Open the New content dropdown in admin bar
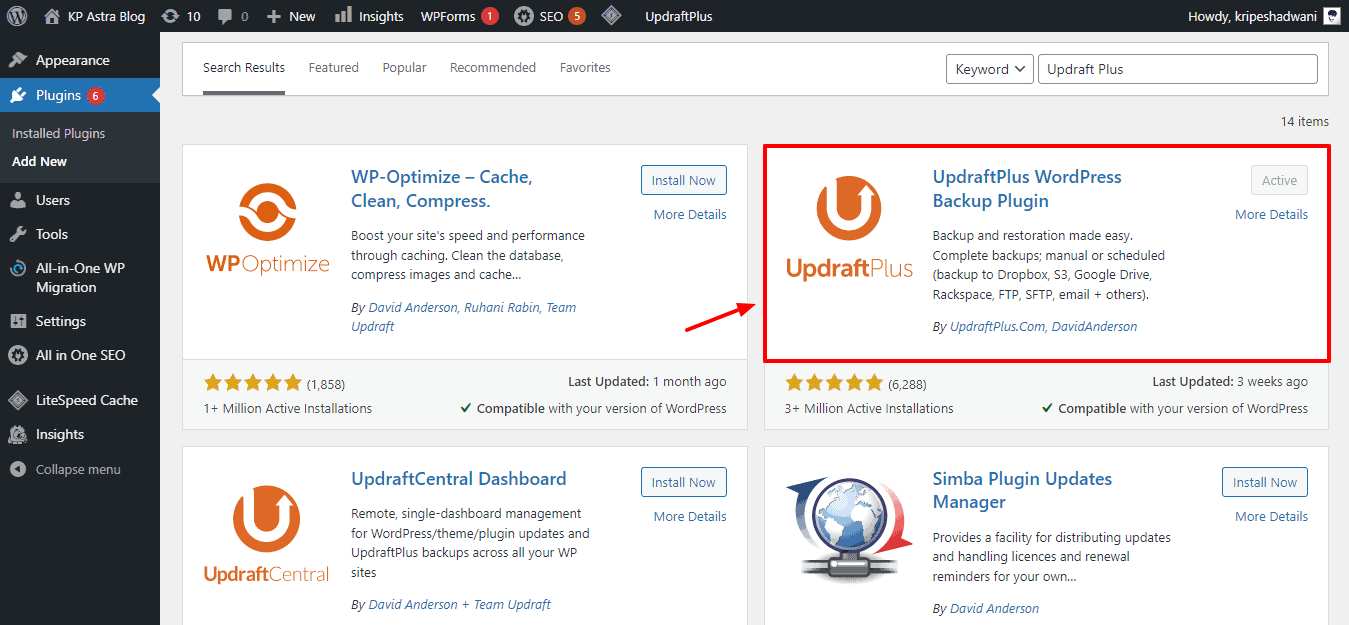 click(291, 16)
